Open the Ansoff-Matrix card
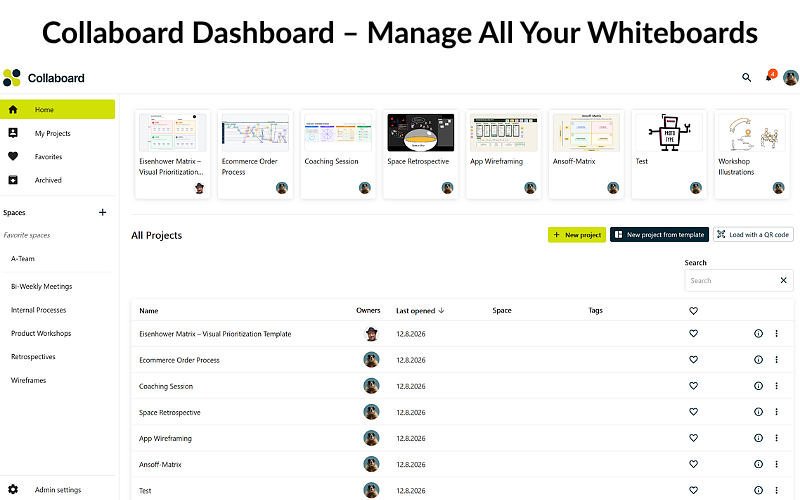This screenshot has height=500, width=800. tap(586, 154)
